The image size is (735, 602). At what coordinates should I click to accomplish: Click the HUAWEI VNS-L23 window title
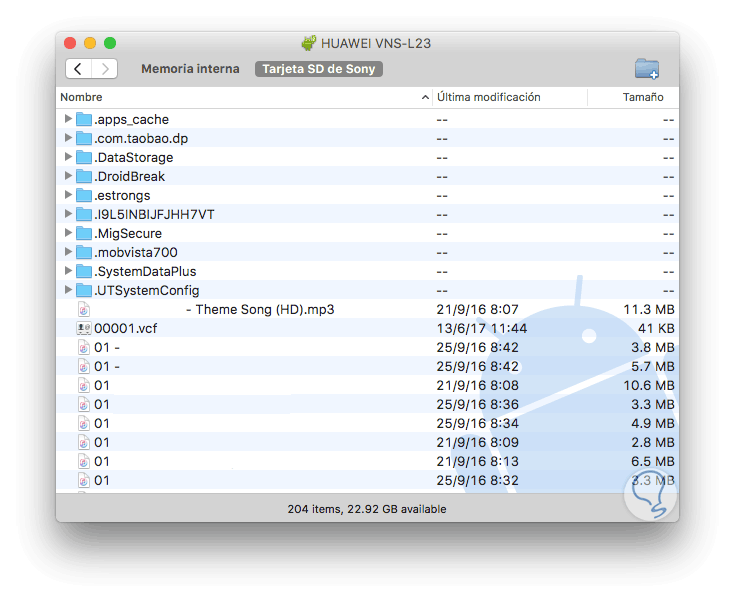click(376, 43)
